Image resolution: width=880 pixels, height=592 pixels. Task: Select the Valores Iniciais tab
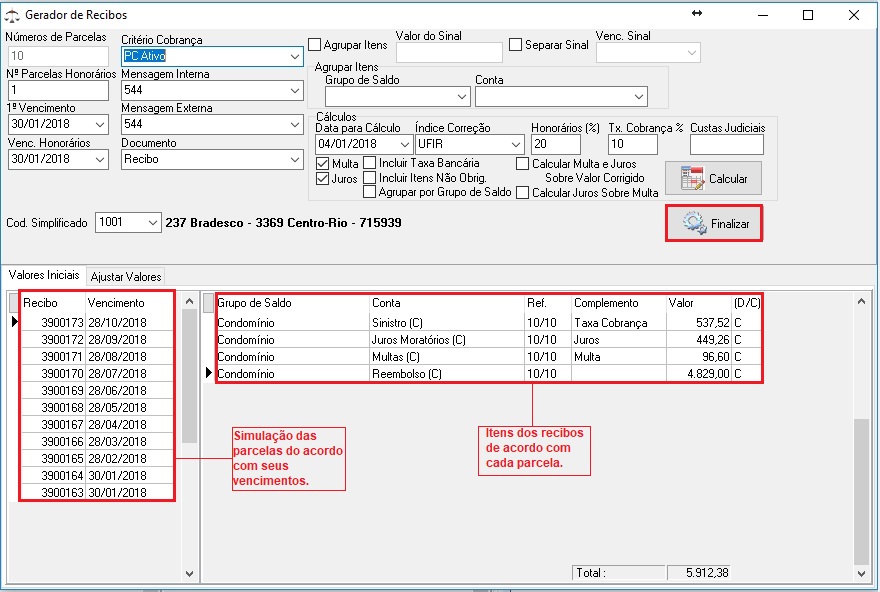coord(44,276)
